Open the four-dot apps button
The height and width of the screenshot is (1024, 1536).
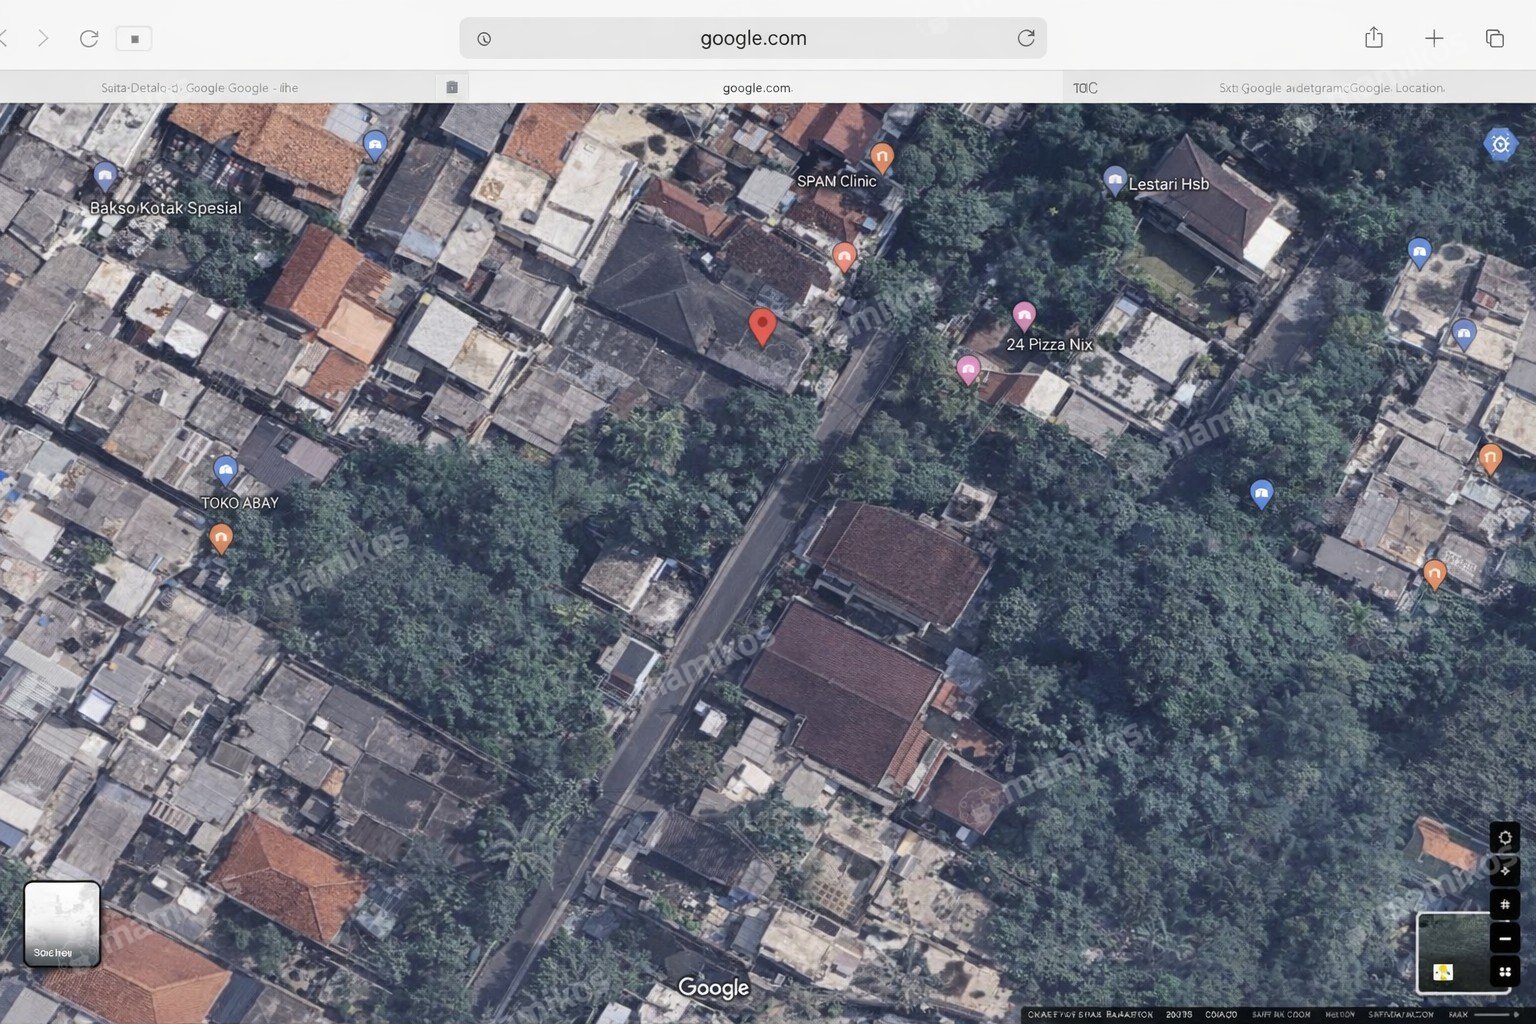pyautogui.click(x=1505, y=971)
